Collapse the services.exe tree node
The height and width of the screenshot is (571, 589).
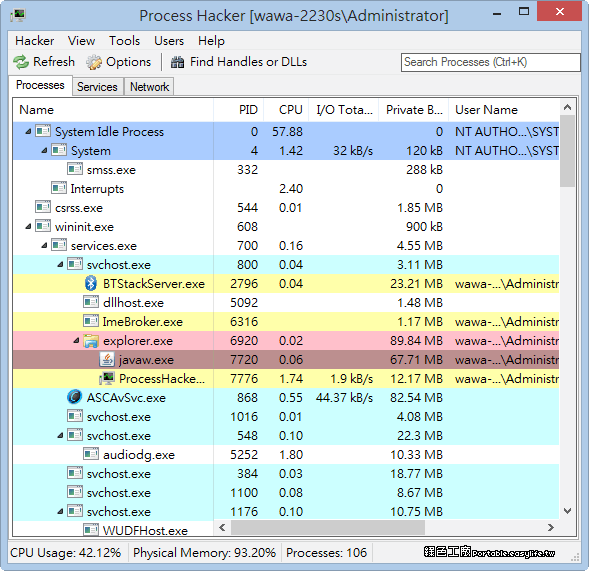coord(44,246)
